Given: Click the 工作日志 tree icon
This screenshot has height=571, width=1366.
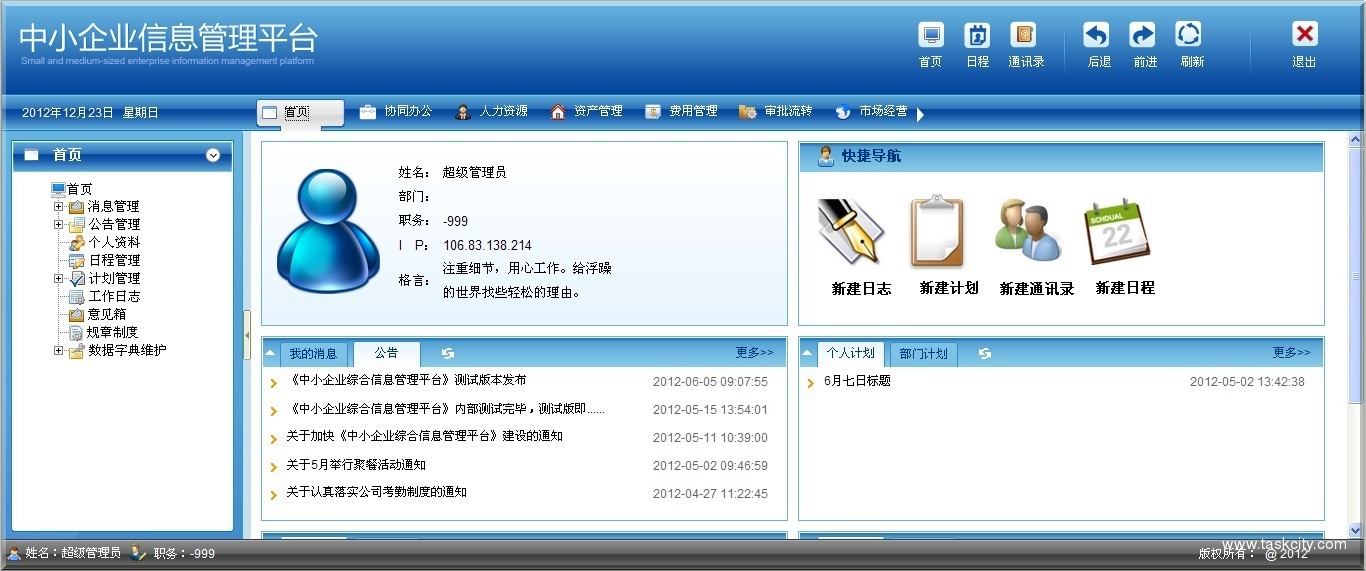Looking at the screenshot, I should pyautogui.click(x=76, y=296).
